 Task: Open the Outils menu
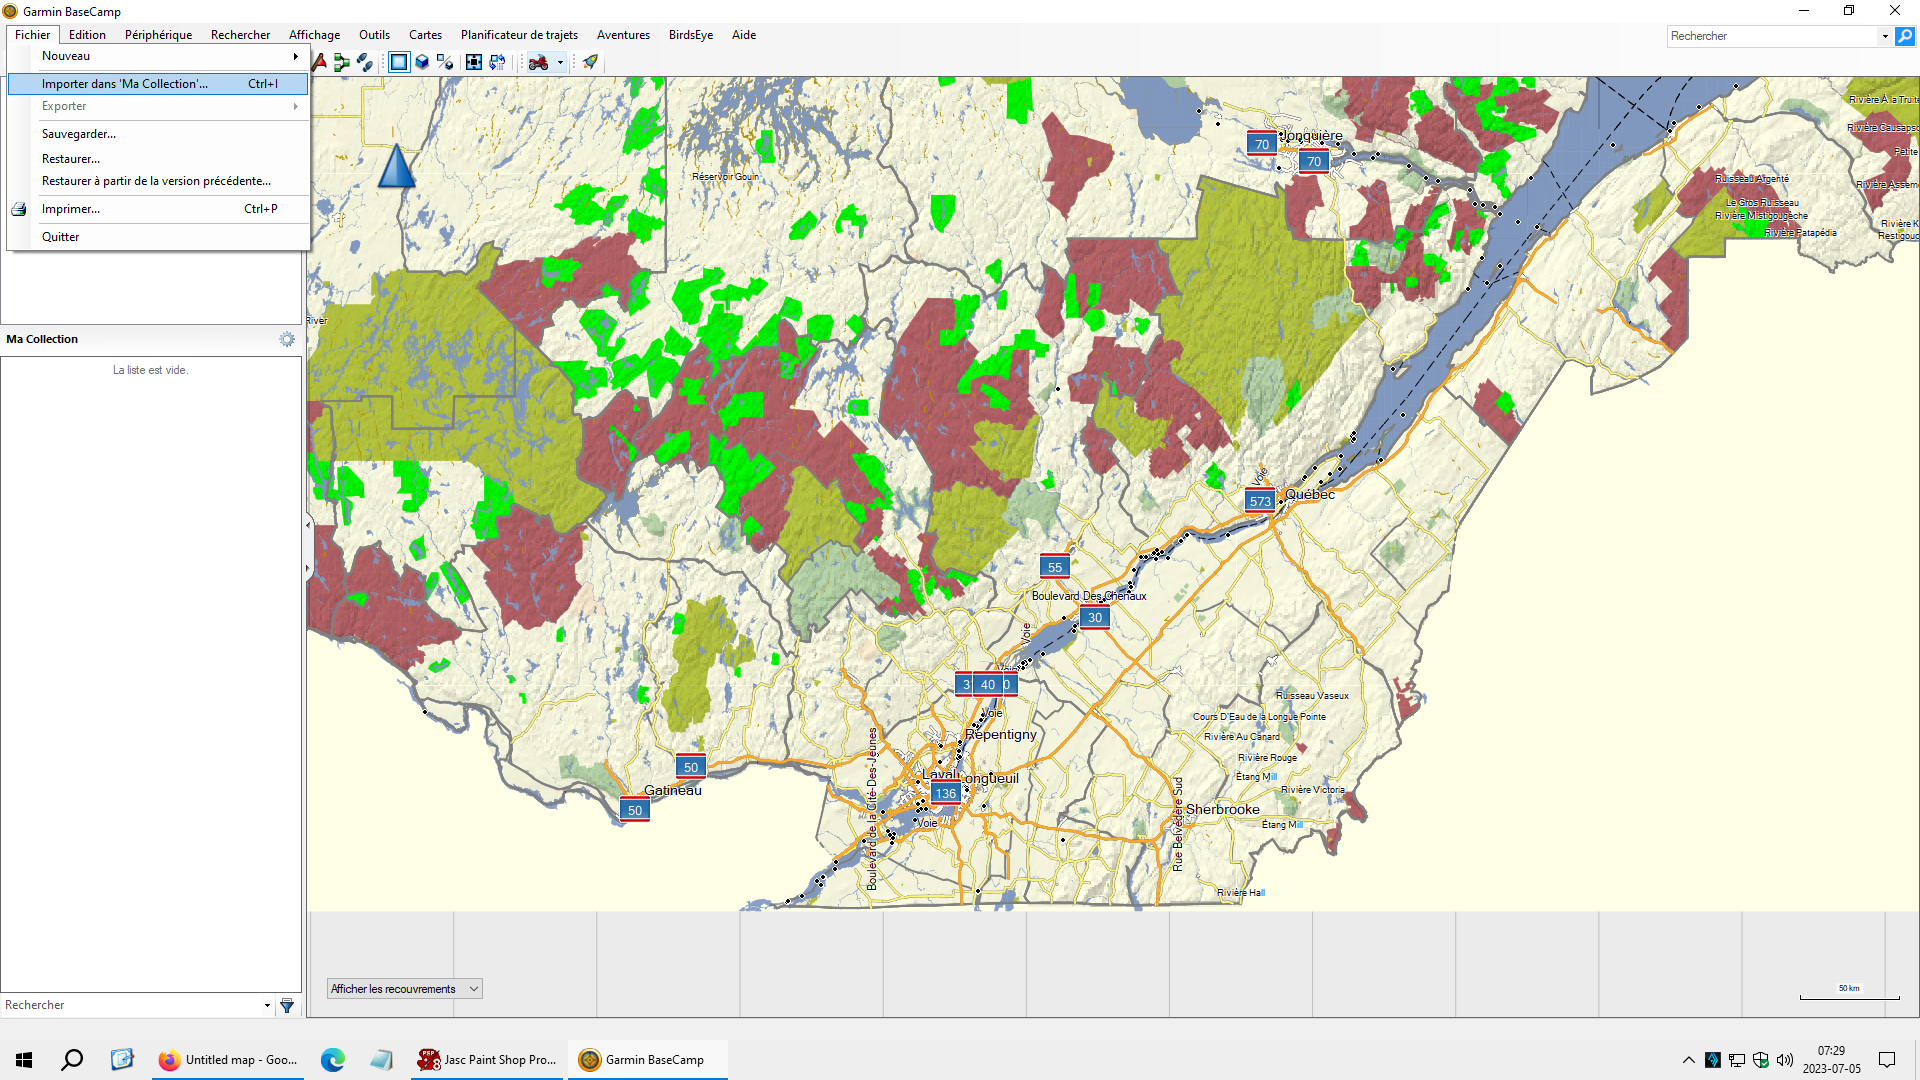[374, 35]
